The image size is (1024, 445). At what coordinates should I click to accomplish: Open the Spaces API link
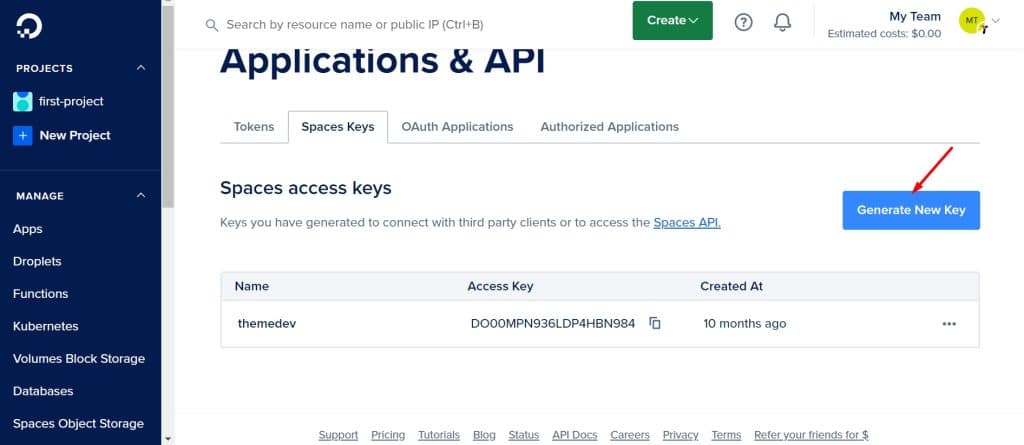(687, 222)
